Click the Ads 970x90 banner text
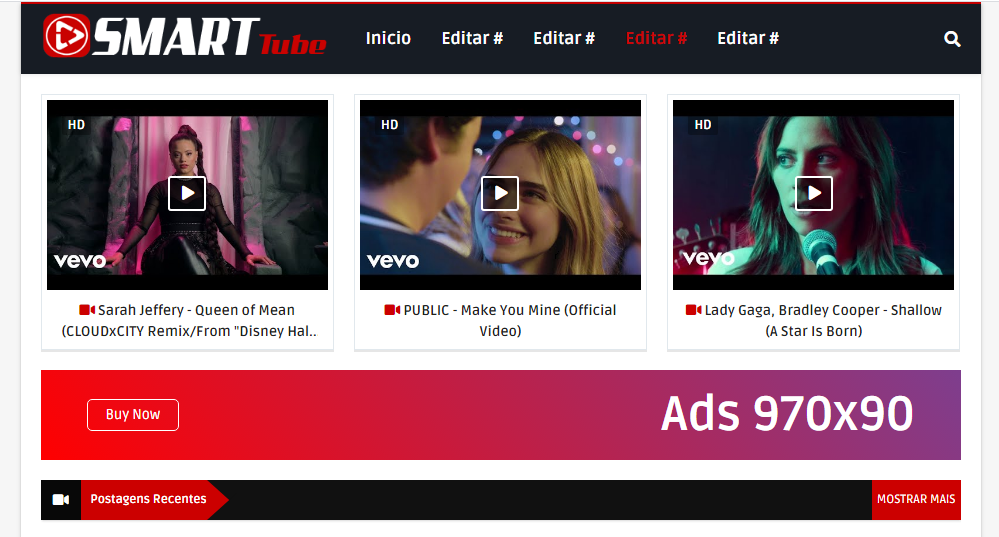Screen dimensions: 999x537 (x=787, y=414)
